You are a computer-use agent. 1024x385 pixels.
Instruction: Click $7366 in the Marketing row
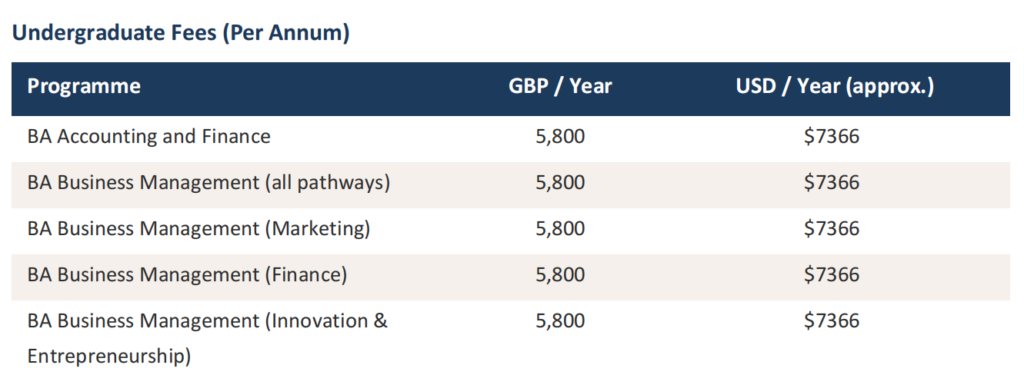832,229
